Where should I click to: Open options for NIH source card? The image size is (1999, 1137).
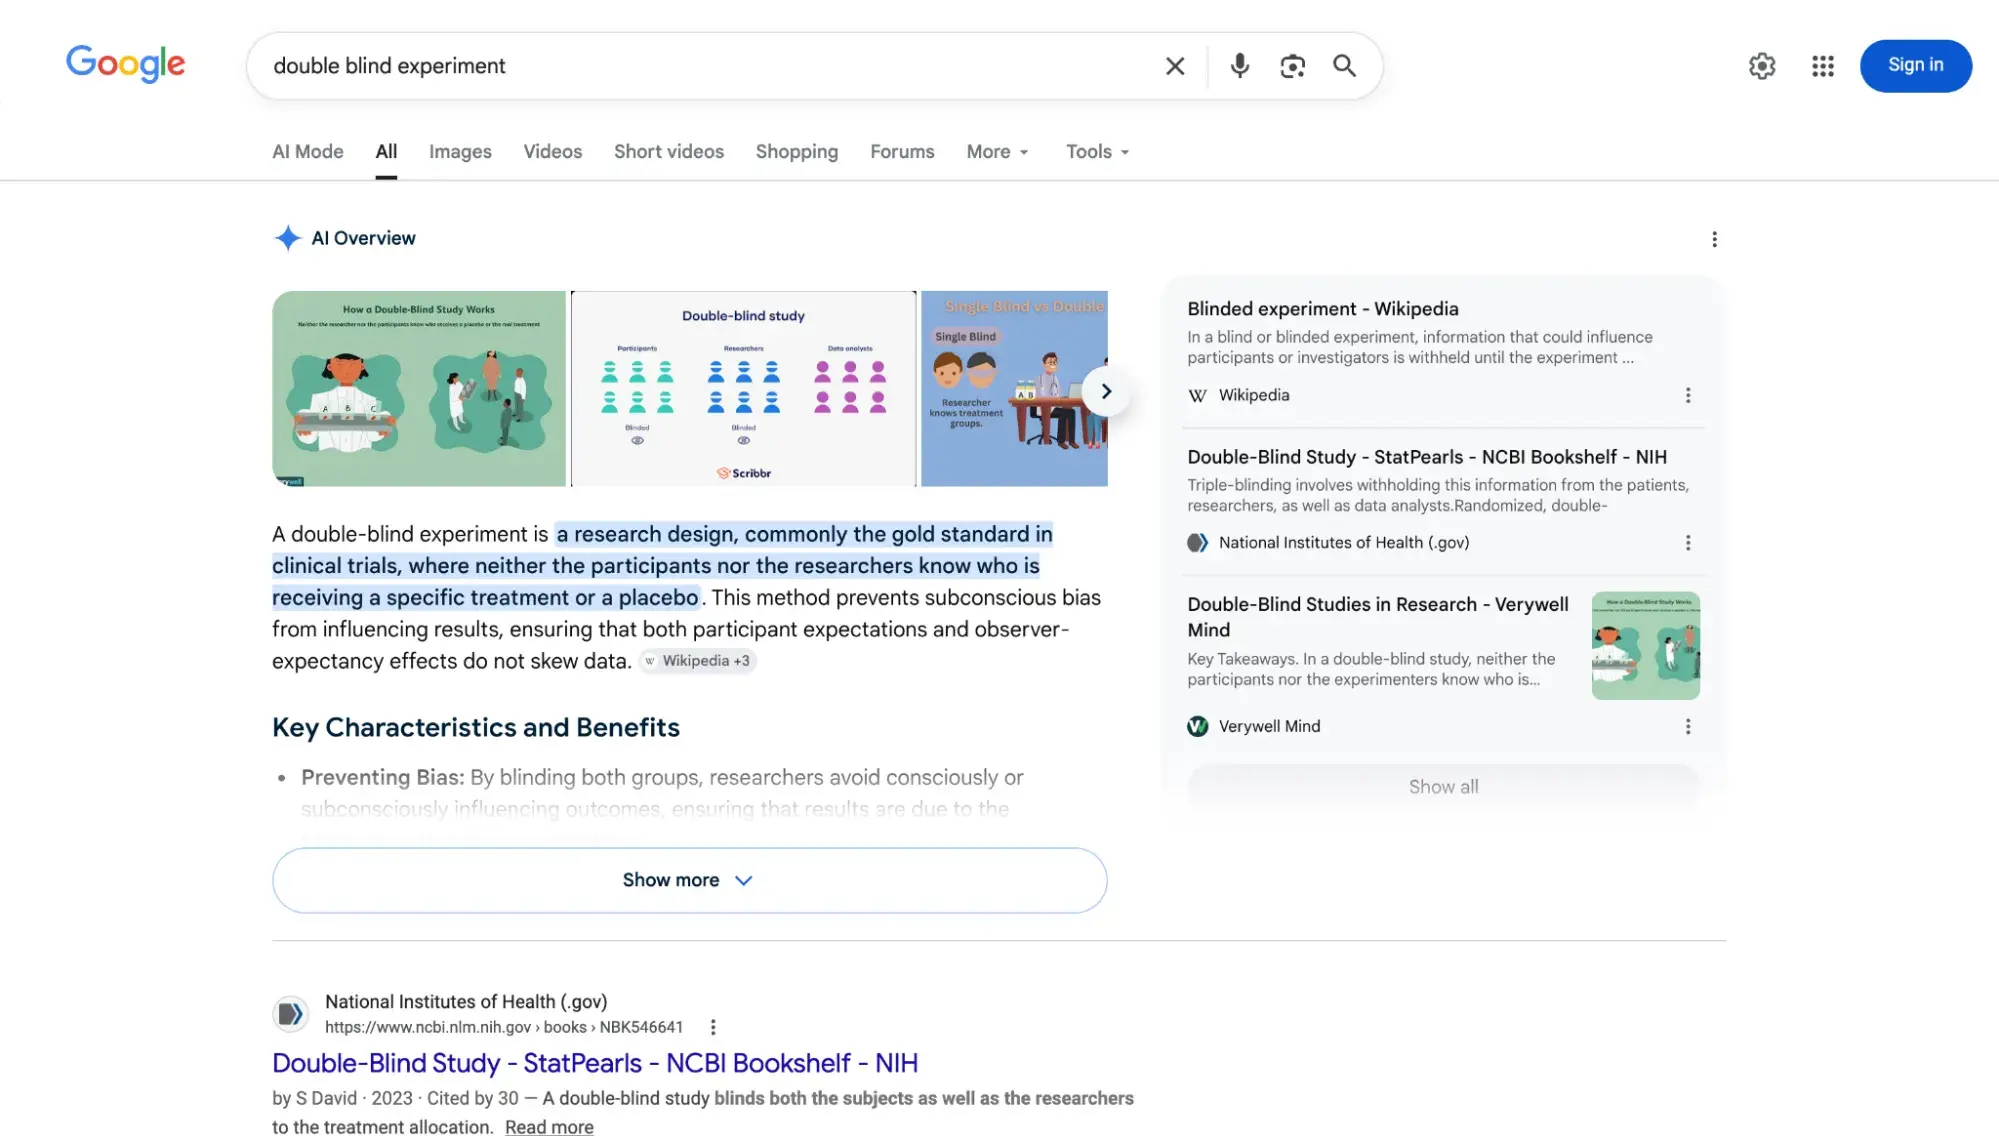coord(1687,542)
